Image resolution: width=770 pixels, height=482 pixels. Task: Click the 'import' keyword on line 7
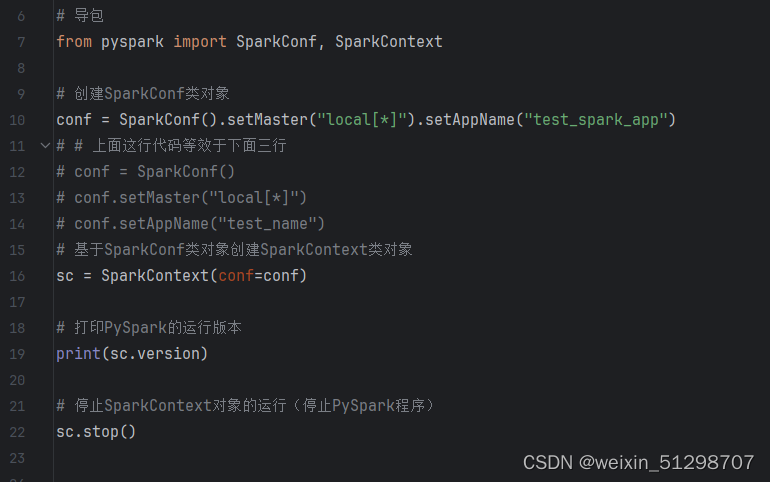pyautogui.click(x=200, y=42)
